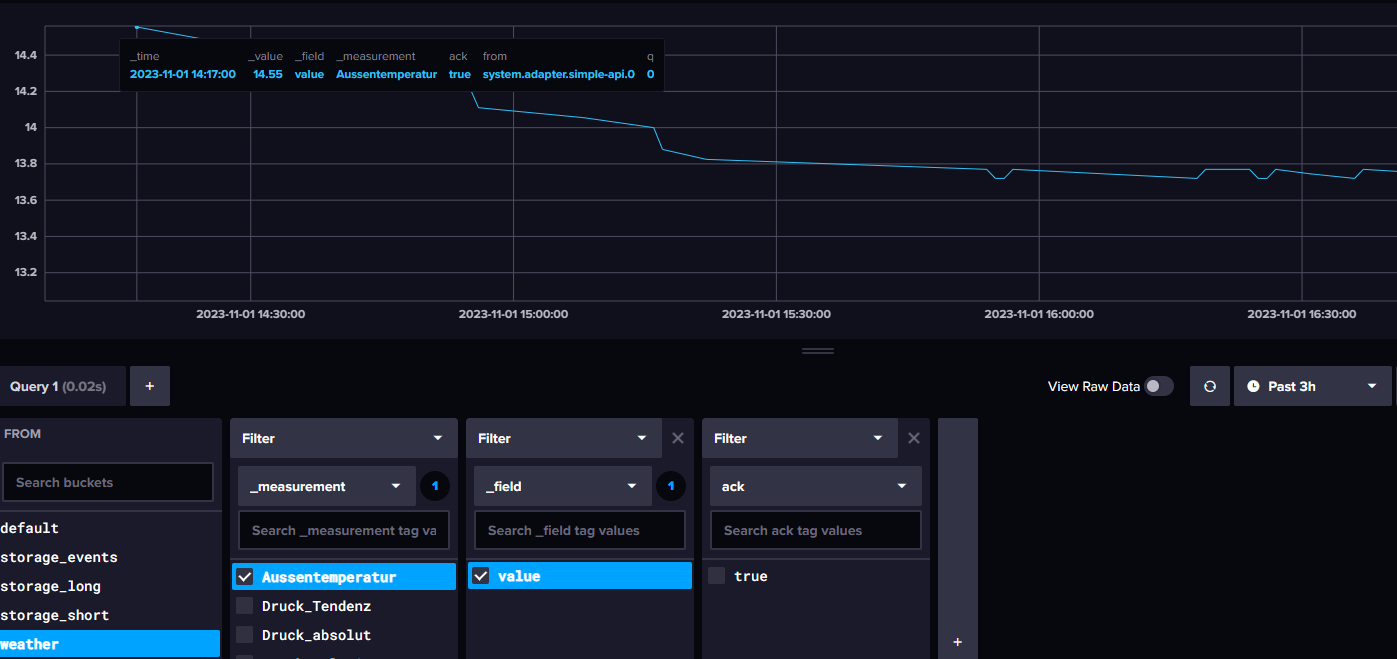Open the Filter dropdown above _field
This screenshot has height=659, width=1397.
pos(566,438)
